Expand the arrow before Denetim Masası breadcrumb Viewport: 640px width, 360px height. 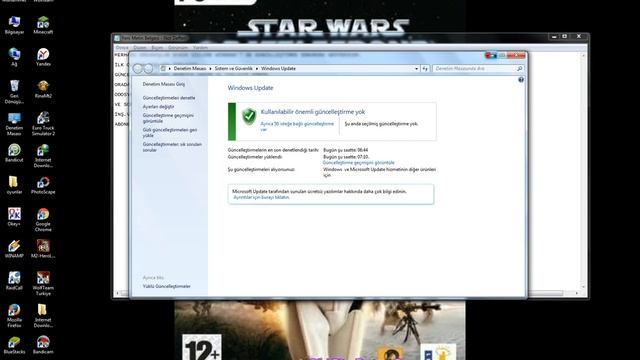[170, 69]
